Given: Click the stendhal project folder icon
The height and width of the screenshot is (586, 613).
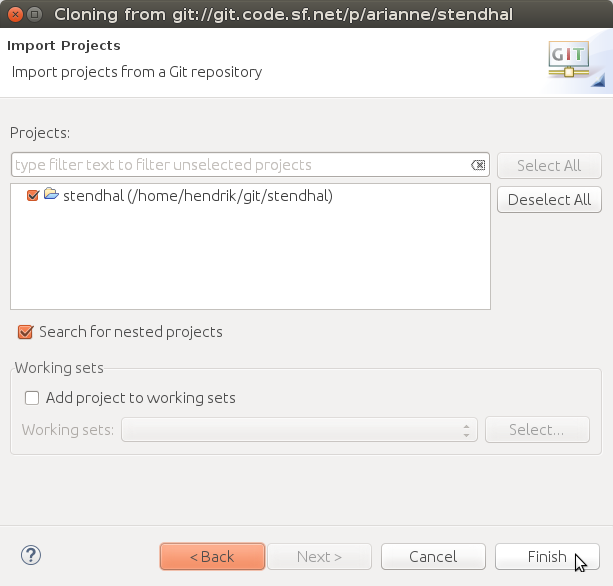Looking at the screenshot, I should point(51,195).
